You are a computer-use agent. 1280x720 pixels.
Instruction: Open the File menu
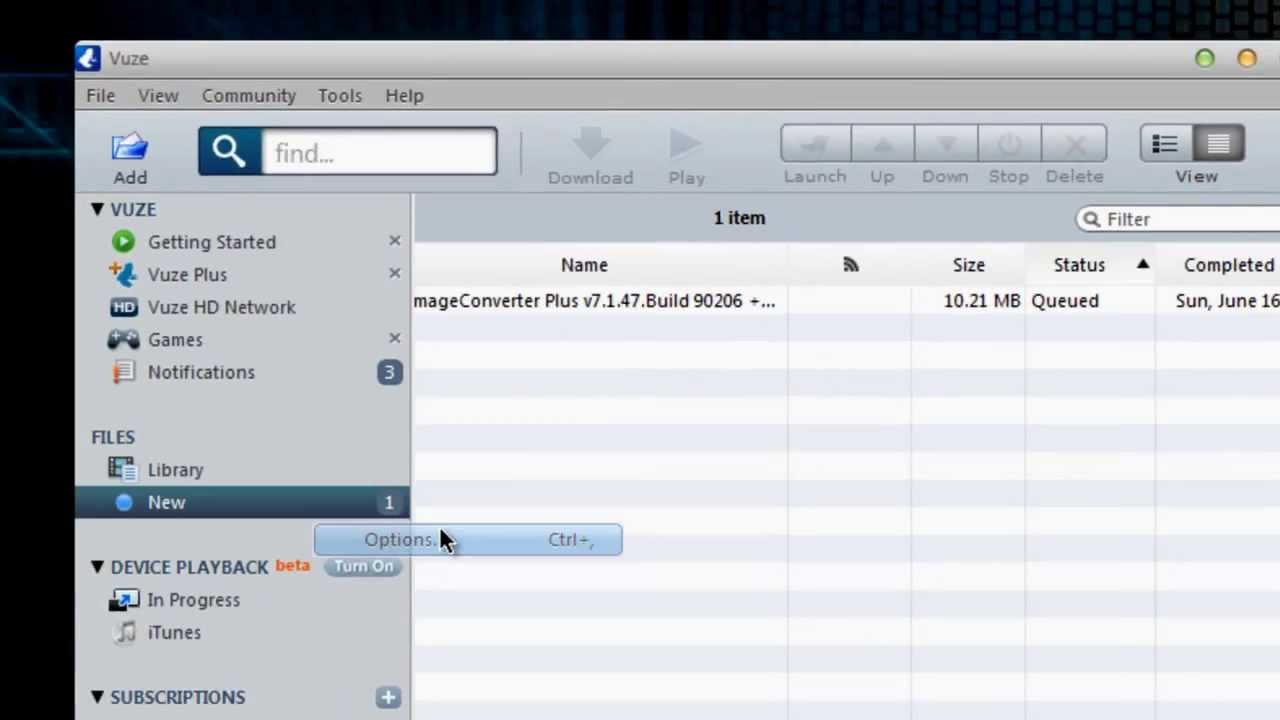tap(100, 95)
